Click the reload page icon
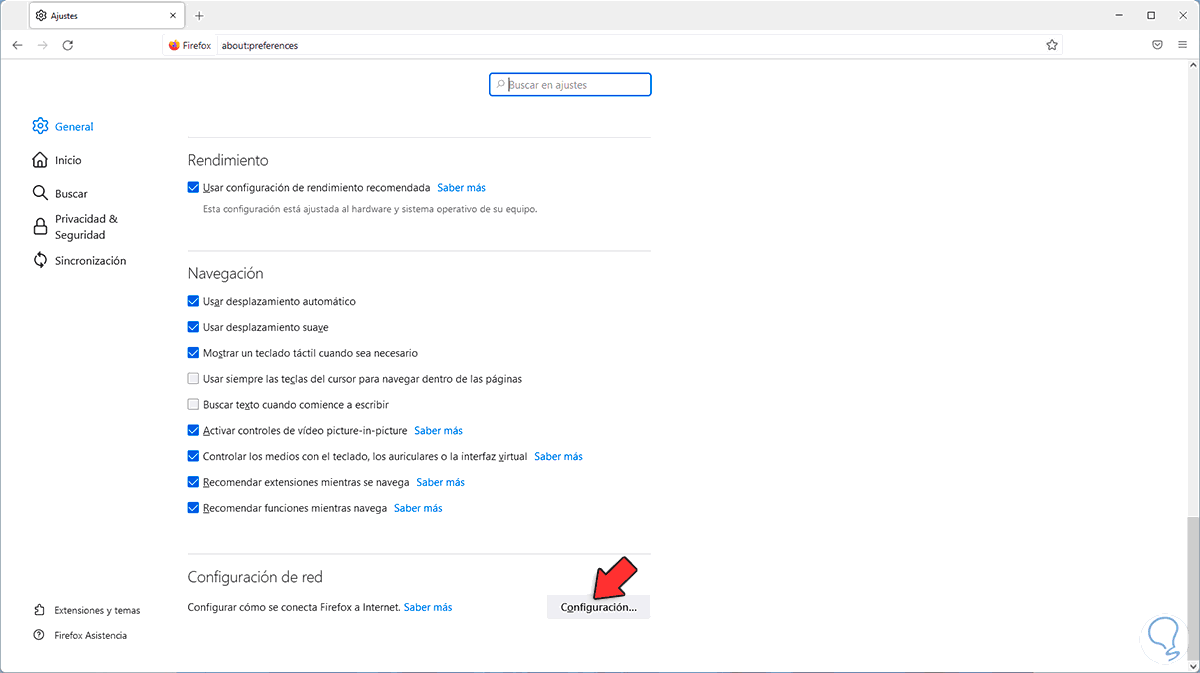This screenshot has height=673, width=1200. 68,45
